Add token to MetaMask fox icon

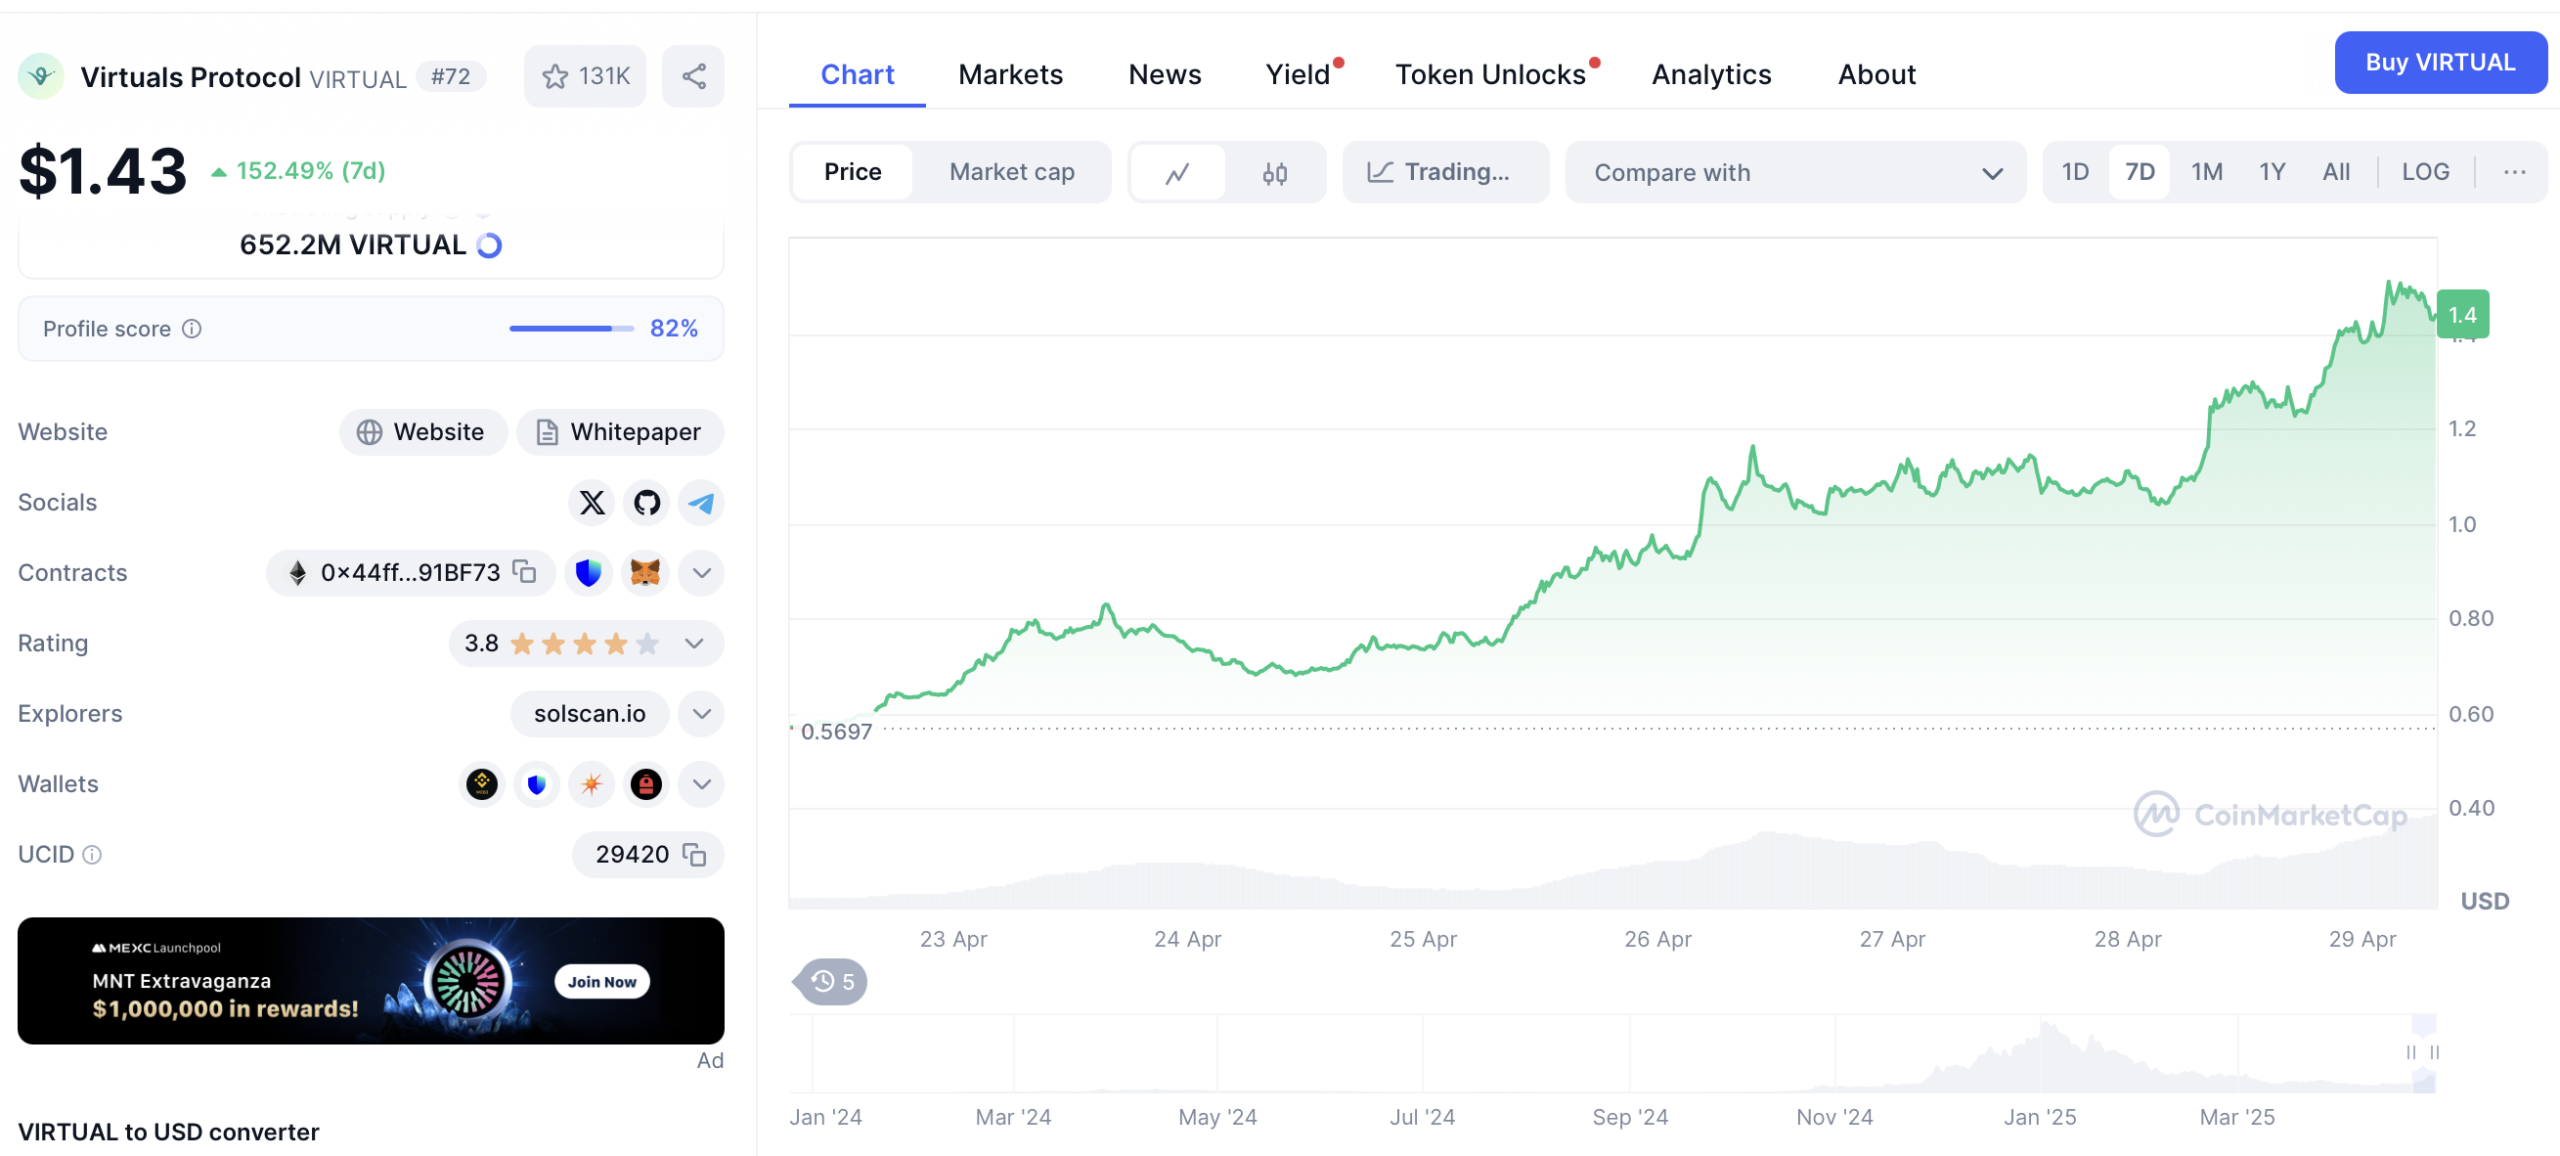pyautogui.click(x=645, y=572)
